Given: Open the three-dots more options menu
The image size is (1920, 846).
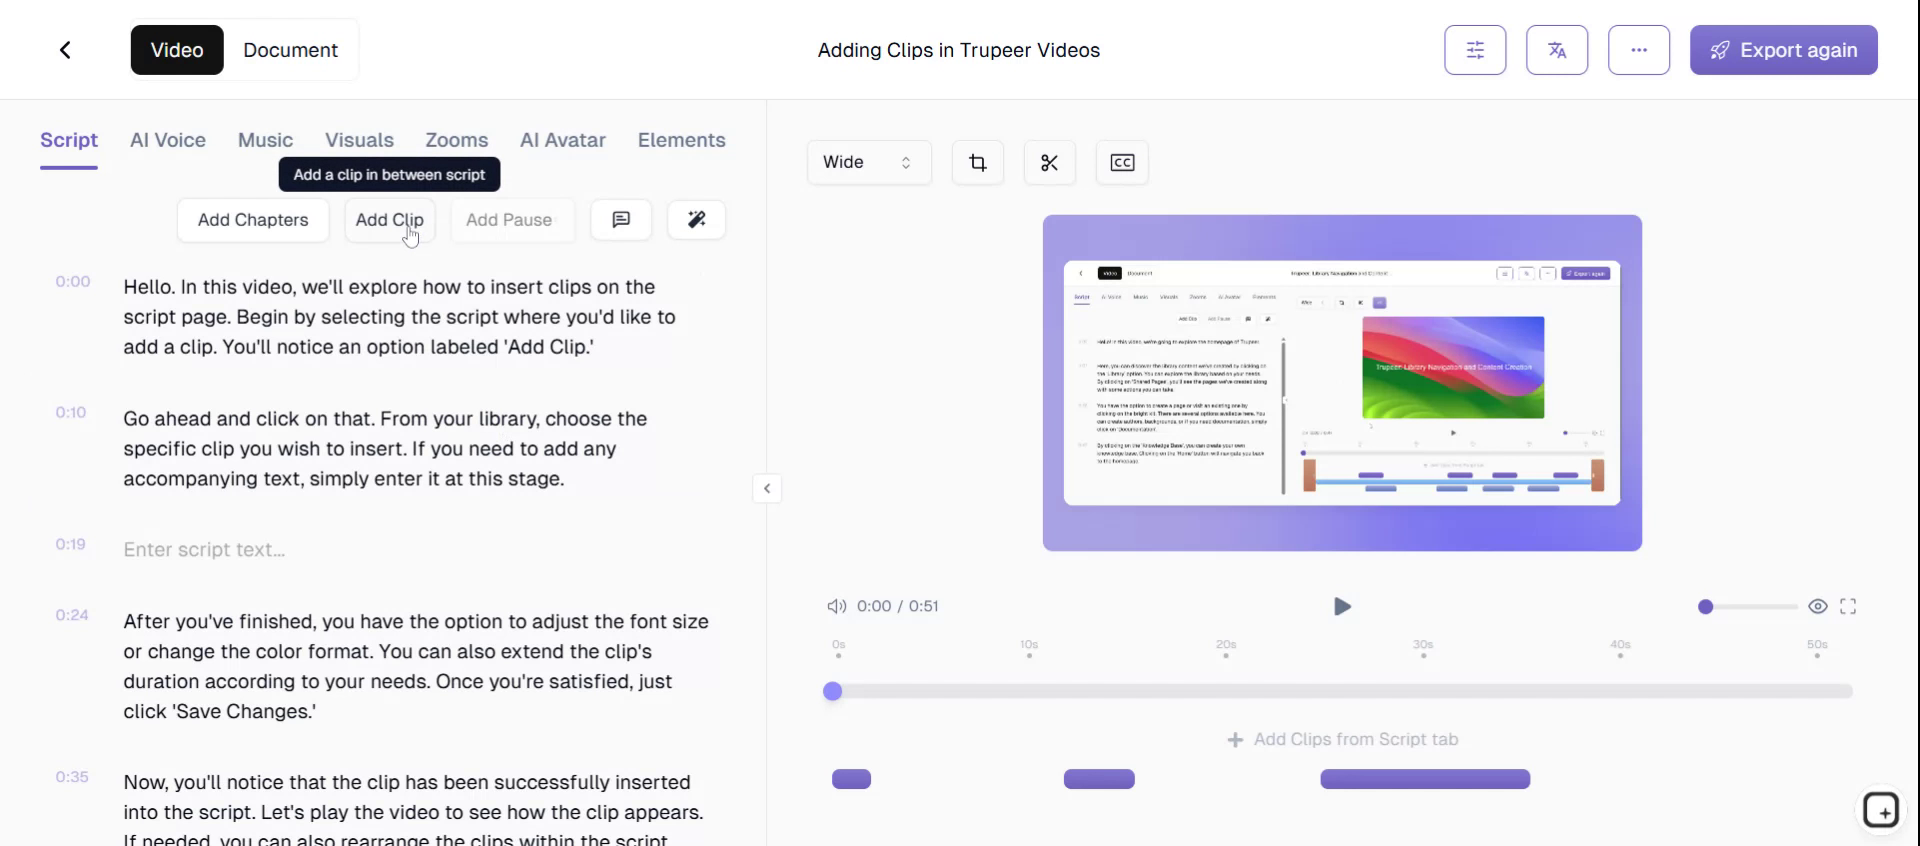Looking at the screenshot, I should (x=1638, y=50).
